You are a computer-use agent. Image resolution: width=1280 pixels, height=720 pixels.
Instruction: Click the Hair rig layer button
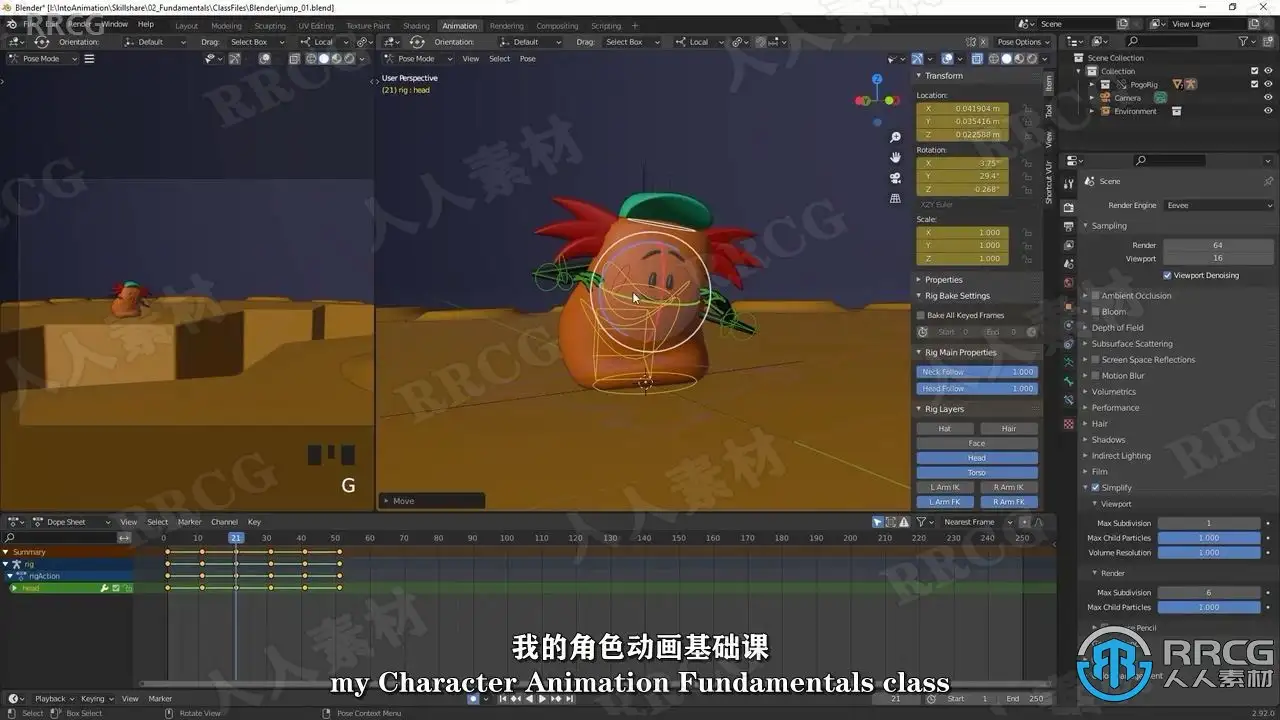point(1009,429)
